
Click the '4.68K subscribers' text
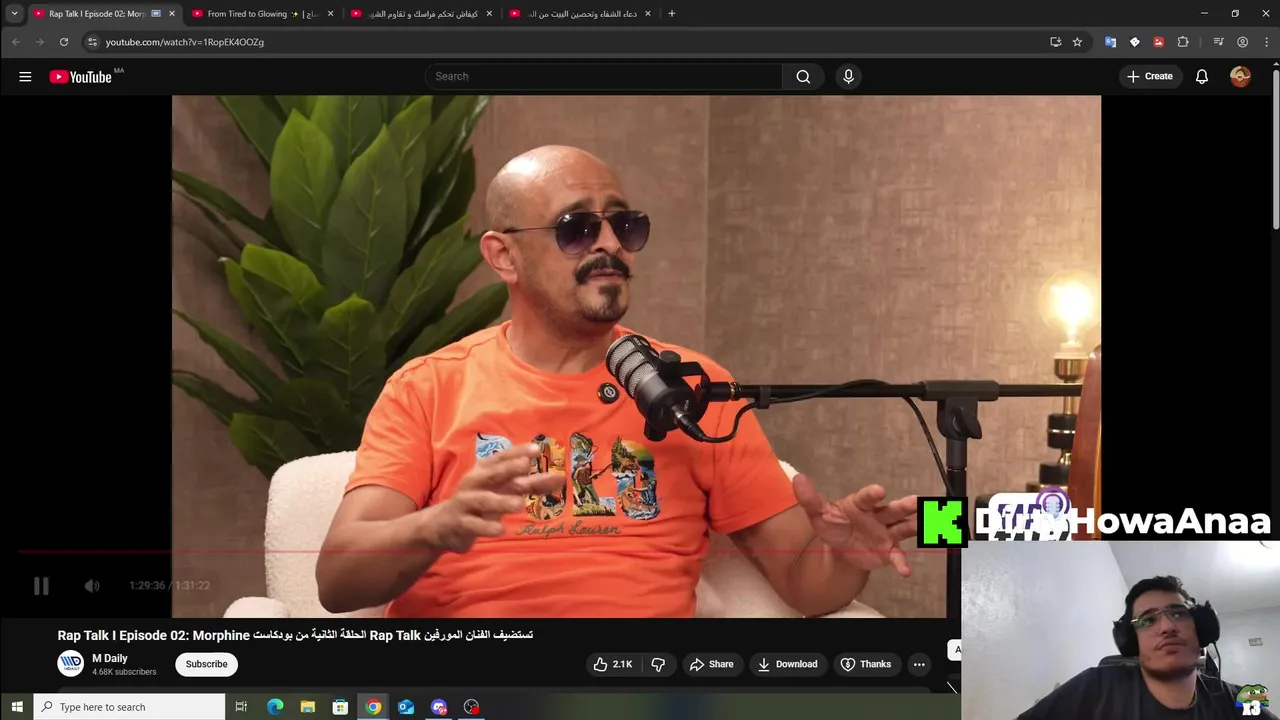coord(124,672)
